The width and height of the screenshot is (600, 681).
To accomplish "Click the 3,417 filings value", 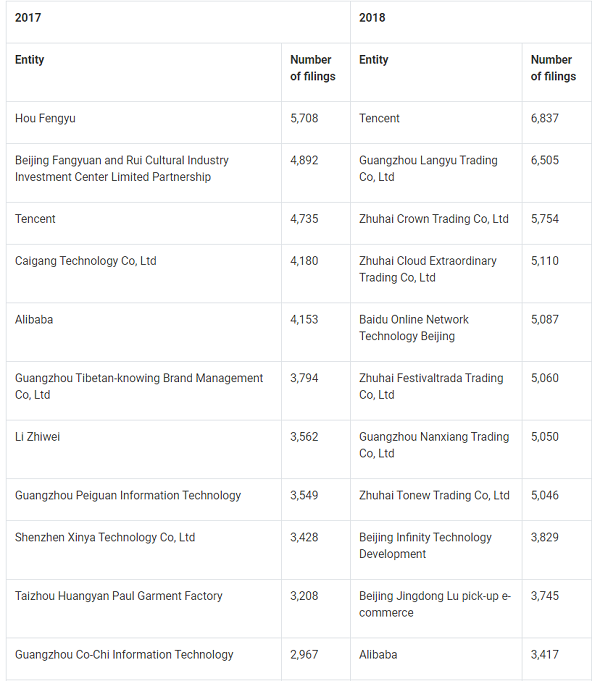I will click(545, 655).
